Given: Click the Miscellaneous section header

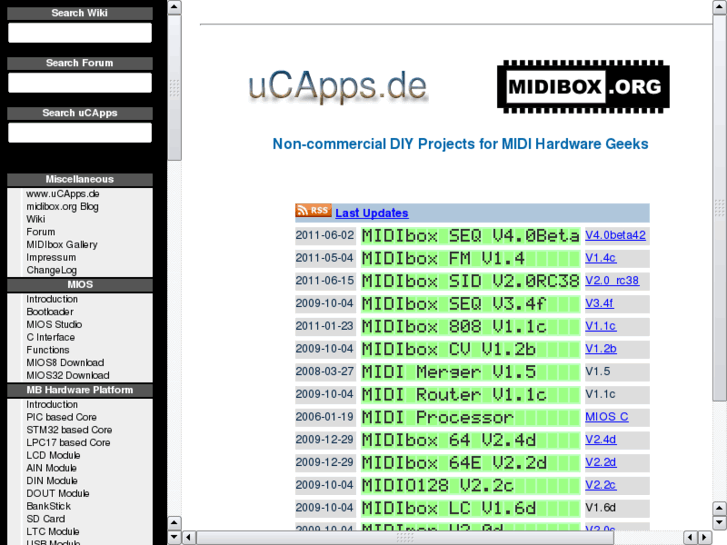Looking at the screenshot, I should [80, 180].
